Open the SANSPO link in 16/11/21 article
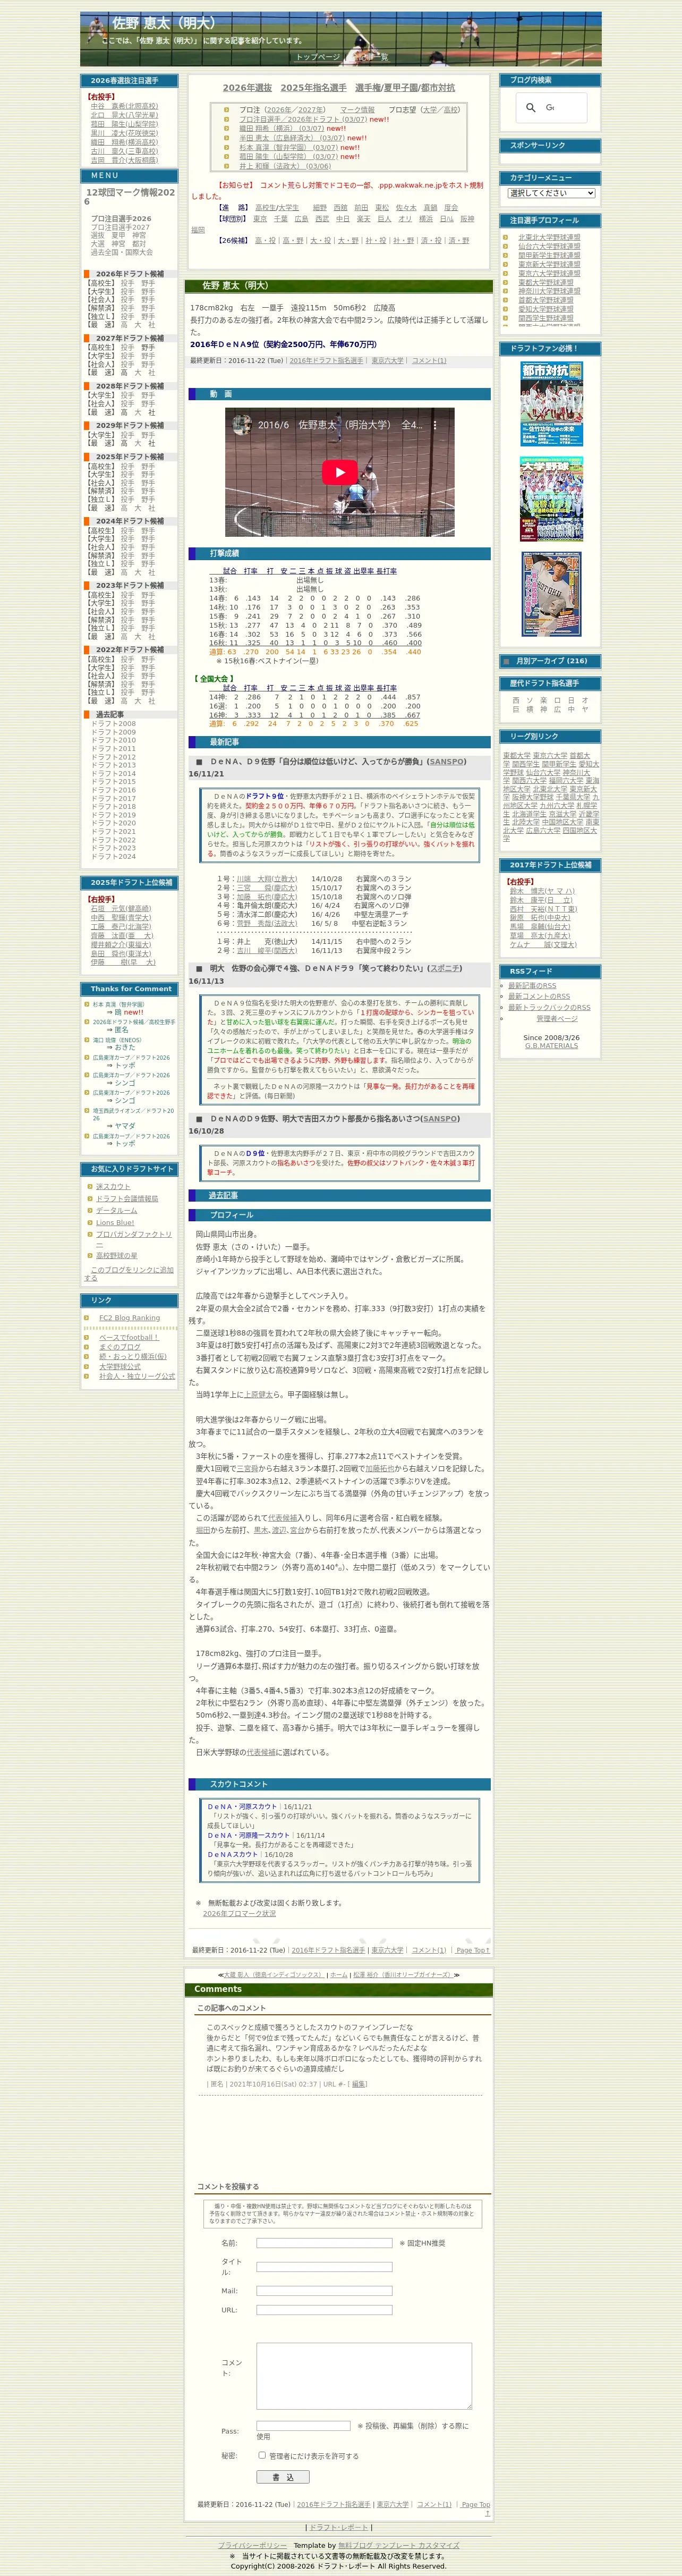 tap(446, 761)
